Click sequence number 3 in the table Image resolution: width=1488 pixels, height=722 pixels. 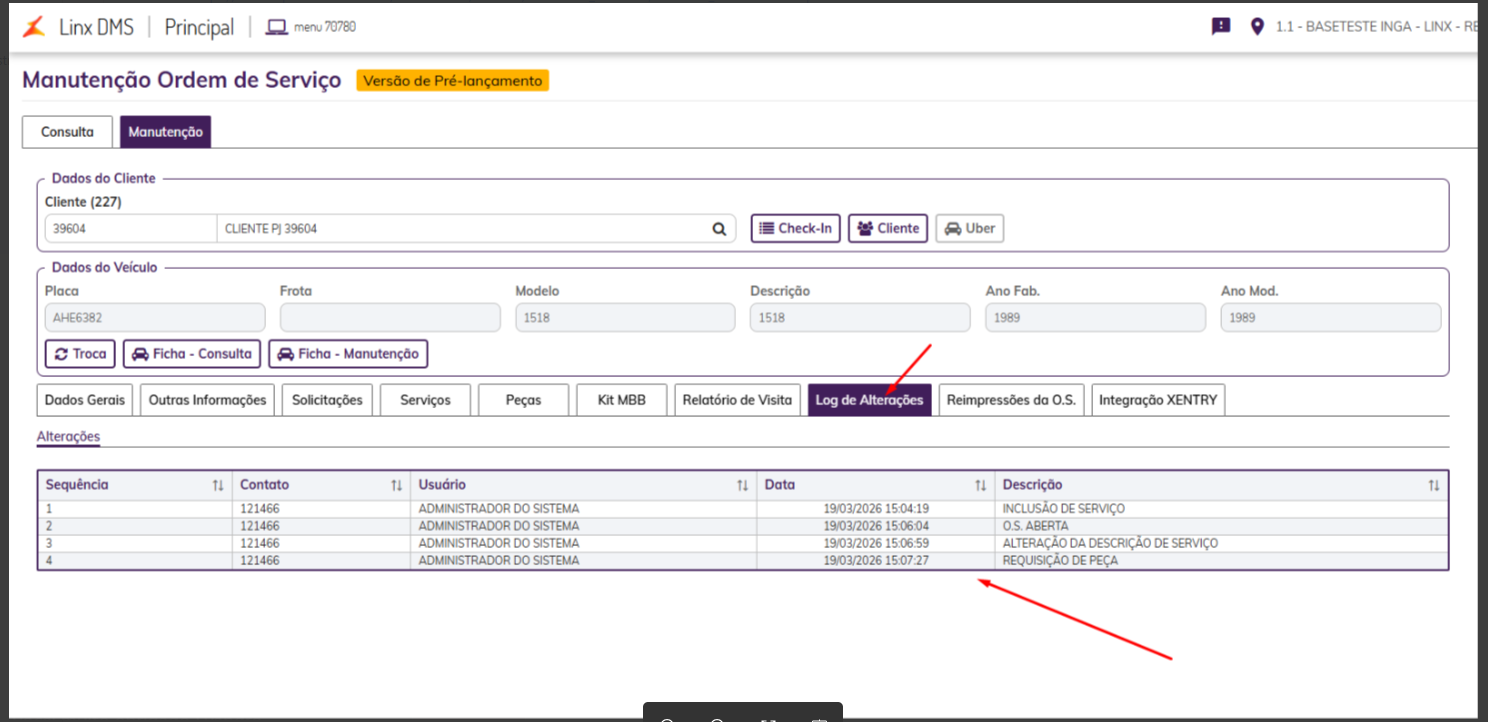tap(49, 544)
